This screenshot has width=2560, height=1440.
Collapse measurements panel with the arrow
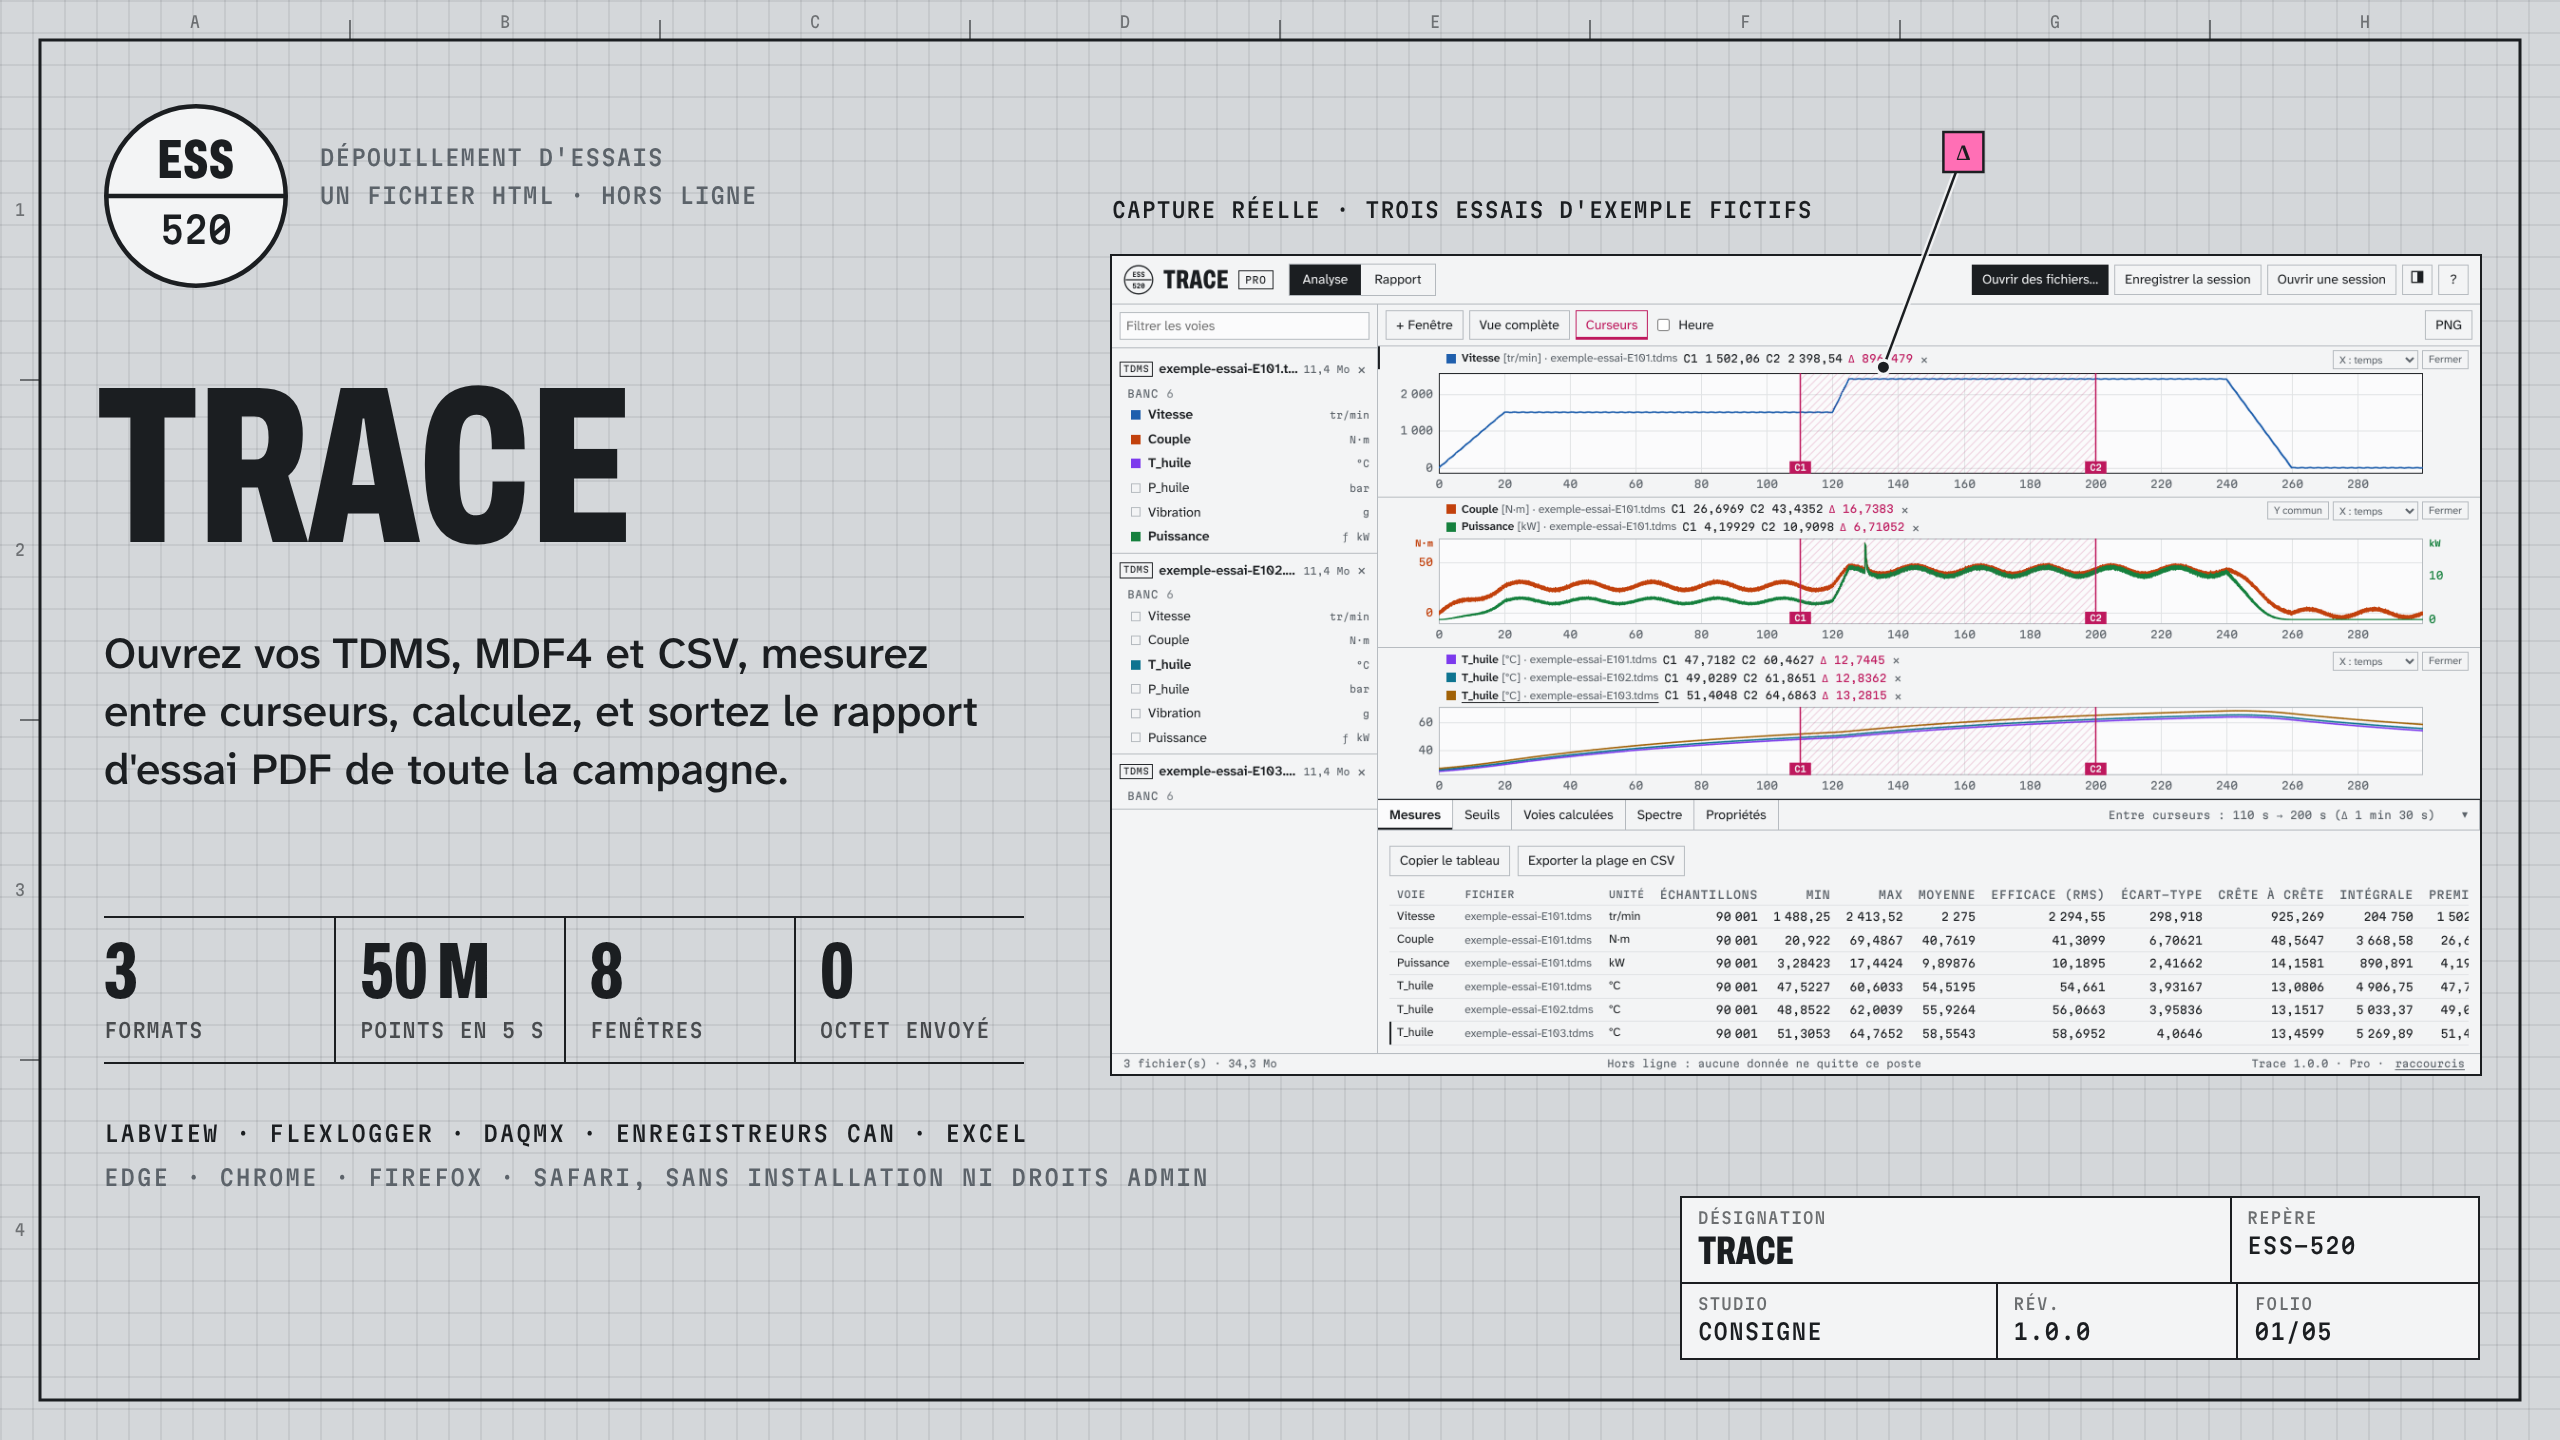tap(2465, 815)
